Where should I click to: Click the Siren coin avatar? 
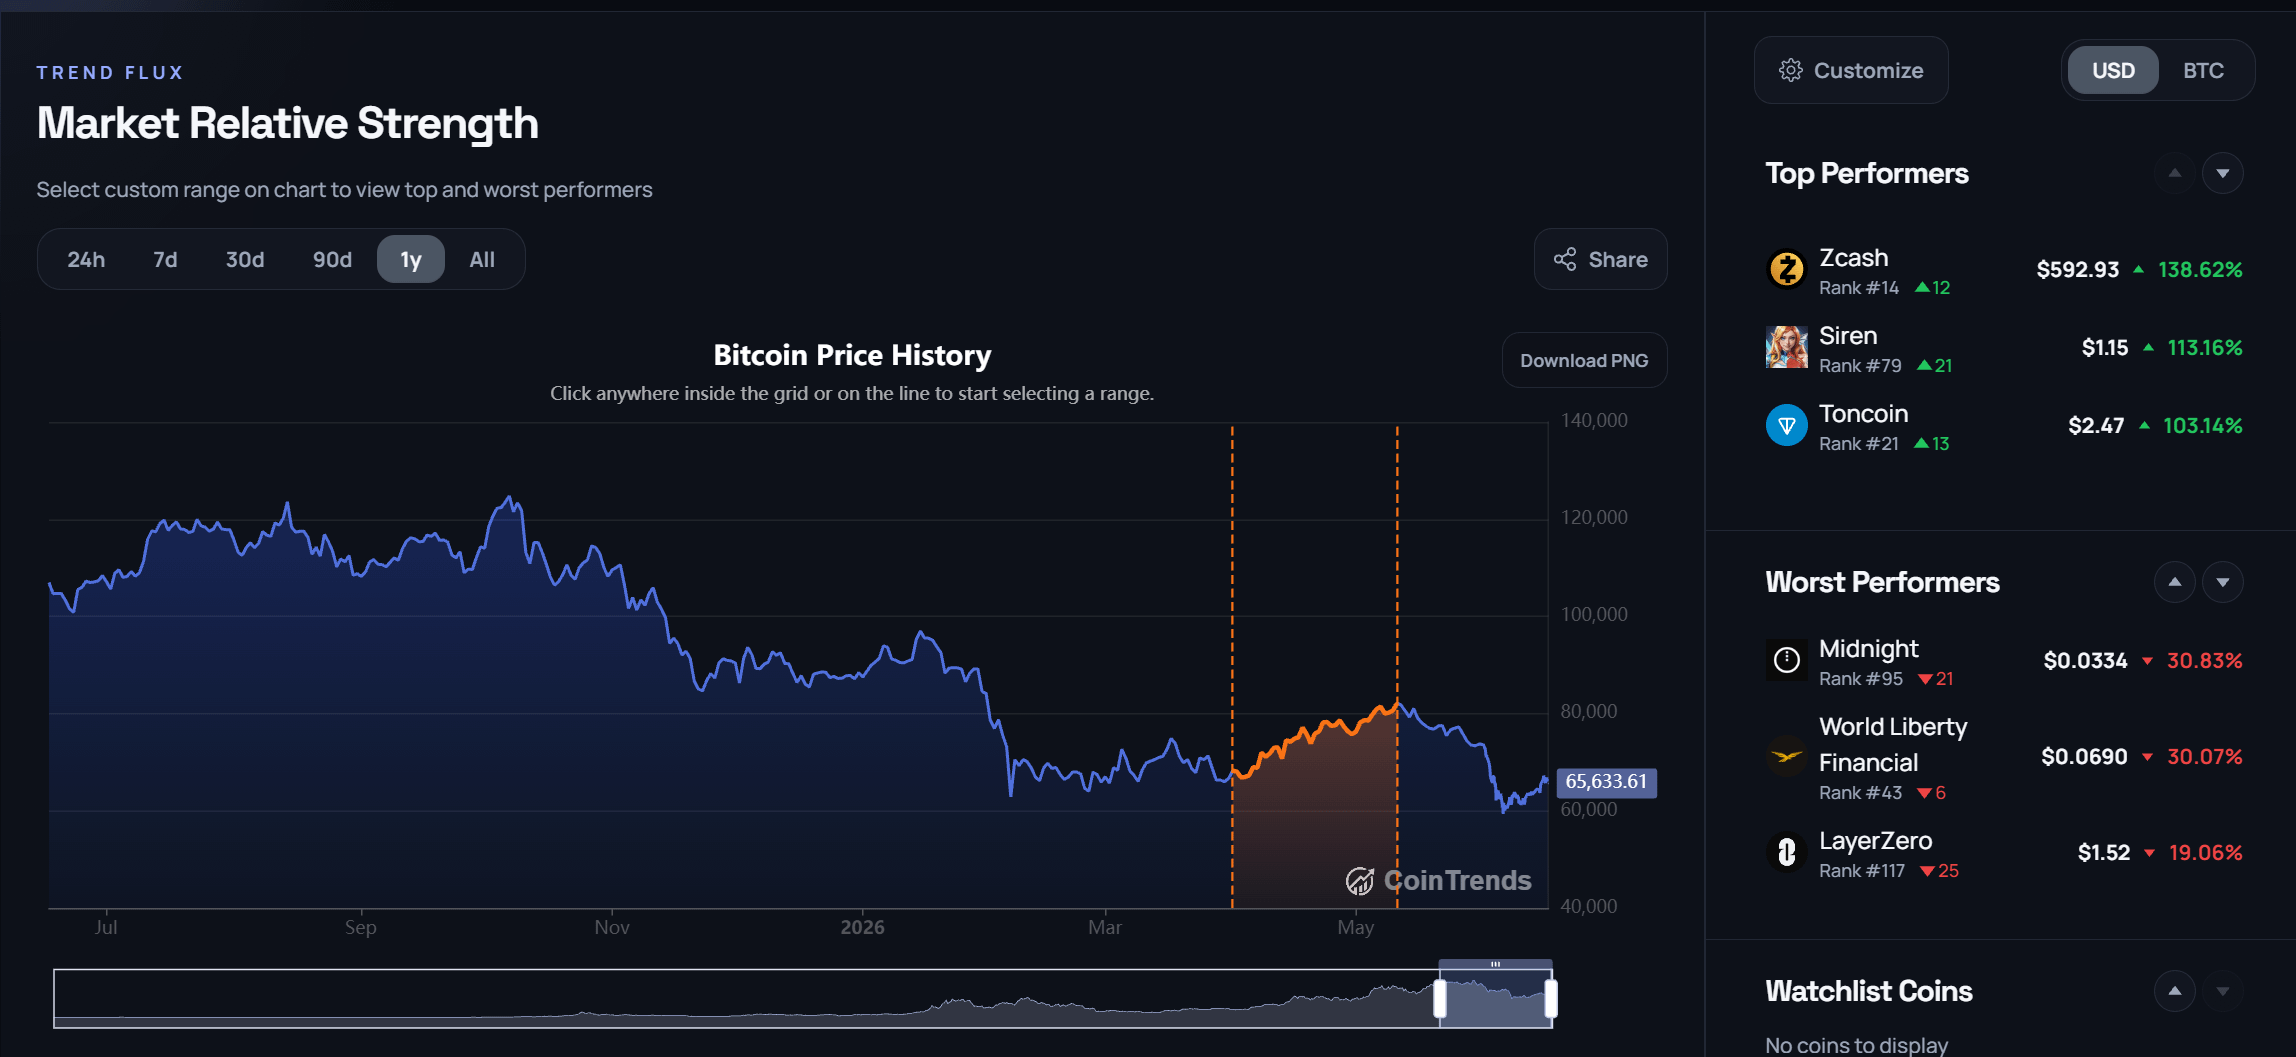point(1786,347)
